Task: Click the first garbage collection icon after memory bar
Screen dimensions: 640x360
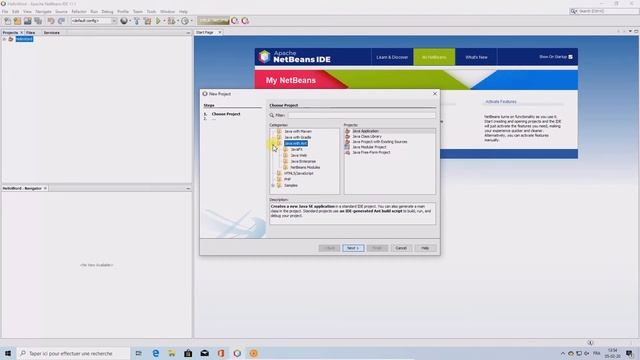Action: click(235, 21)
